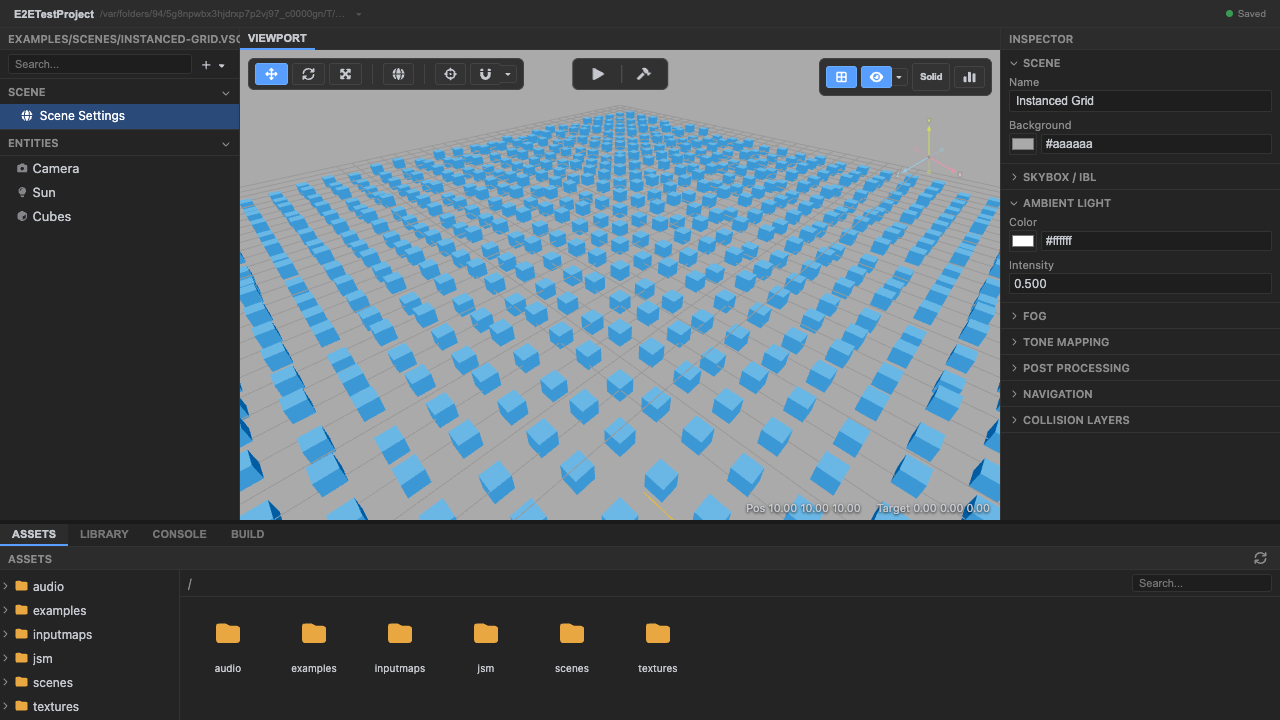1280x720 pixels.
Task: Collapse the SCENE section in hierarchy
Action: [x=226, y=92]
